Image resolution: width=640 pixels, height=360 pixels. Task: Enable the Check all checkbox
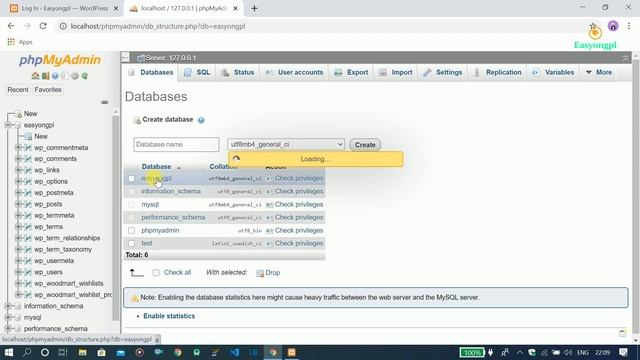[156, 273]
